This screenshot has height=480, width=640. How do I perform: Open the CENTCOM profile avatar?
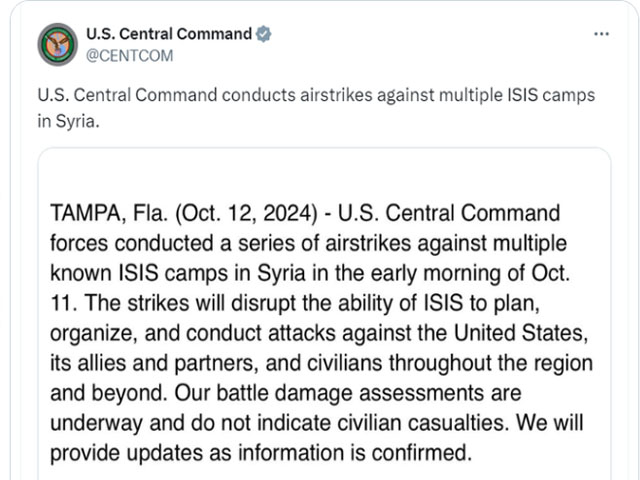tap(58, 44)
